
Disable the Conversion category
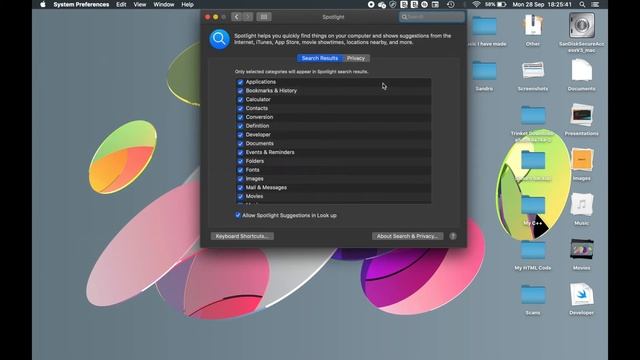(x=240, y=117)
